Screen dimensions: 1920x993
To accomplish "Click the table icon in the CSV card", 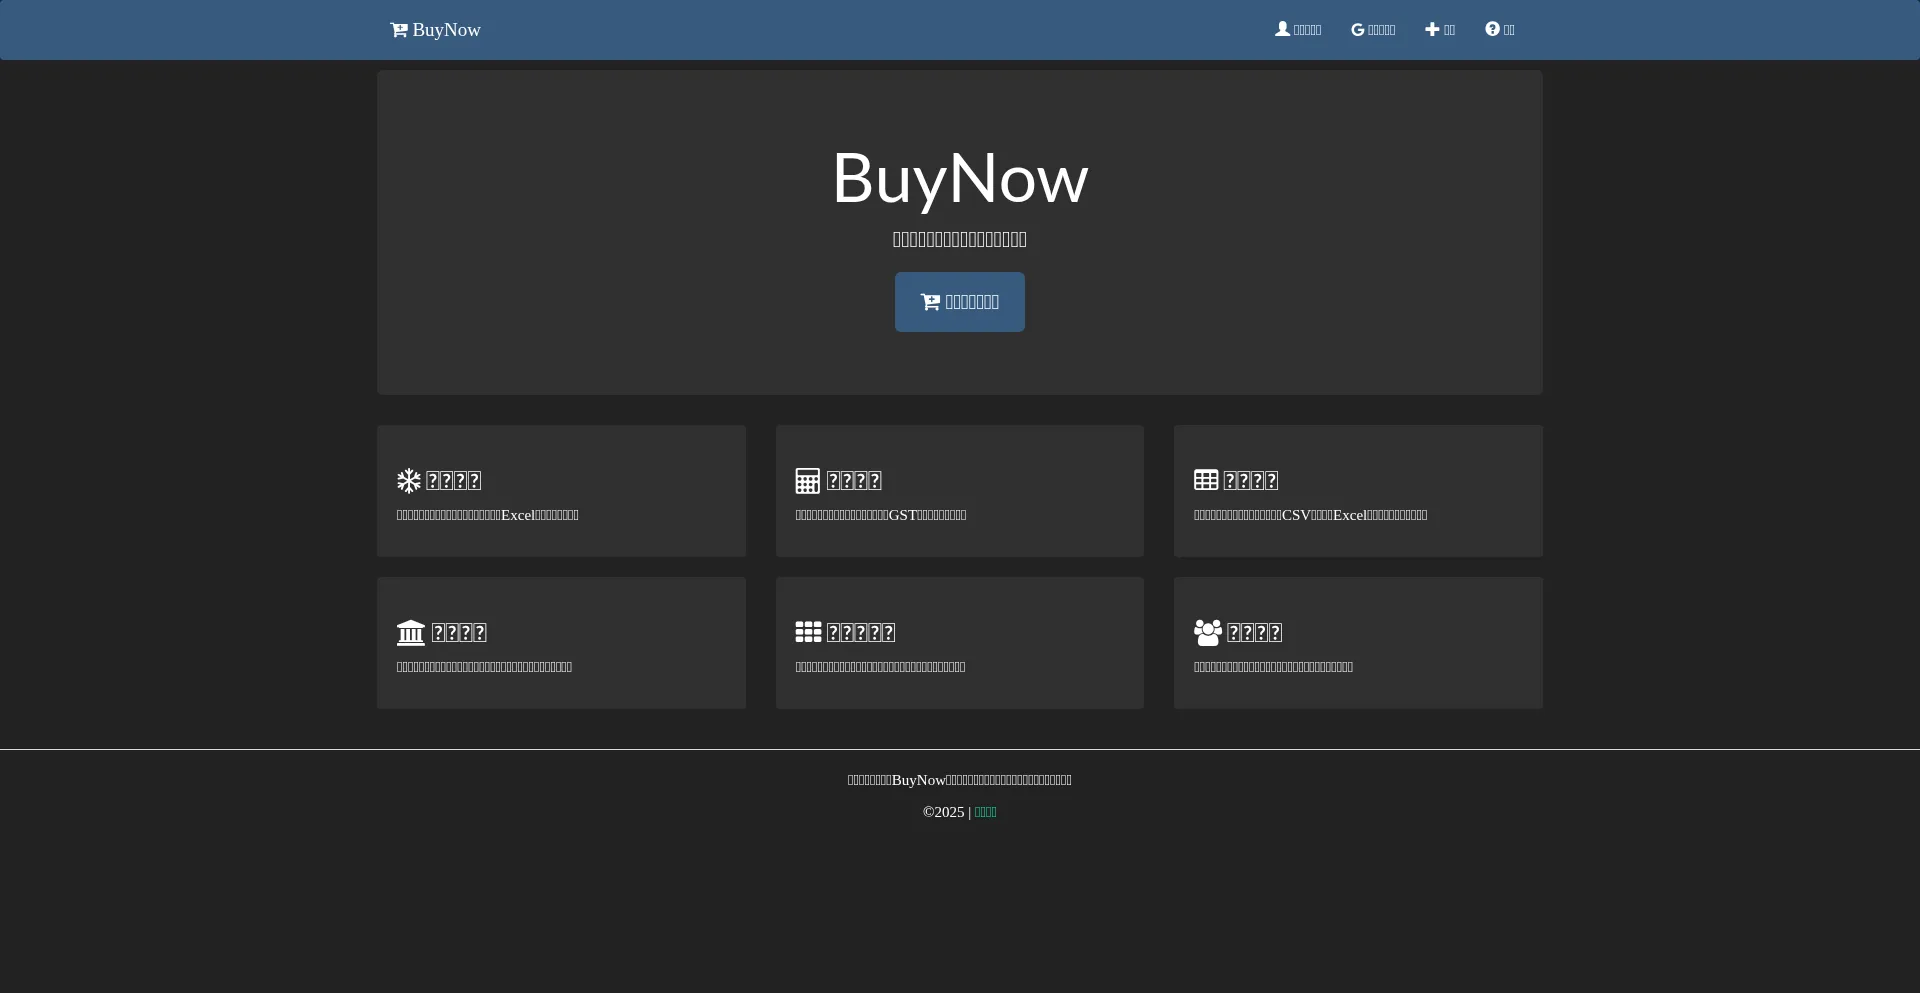I will [x=1205, y=480].
